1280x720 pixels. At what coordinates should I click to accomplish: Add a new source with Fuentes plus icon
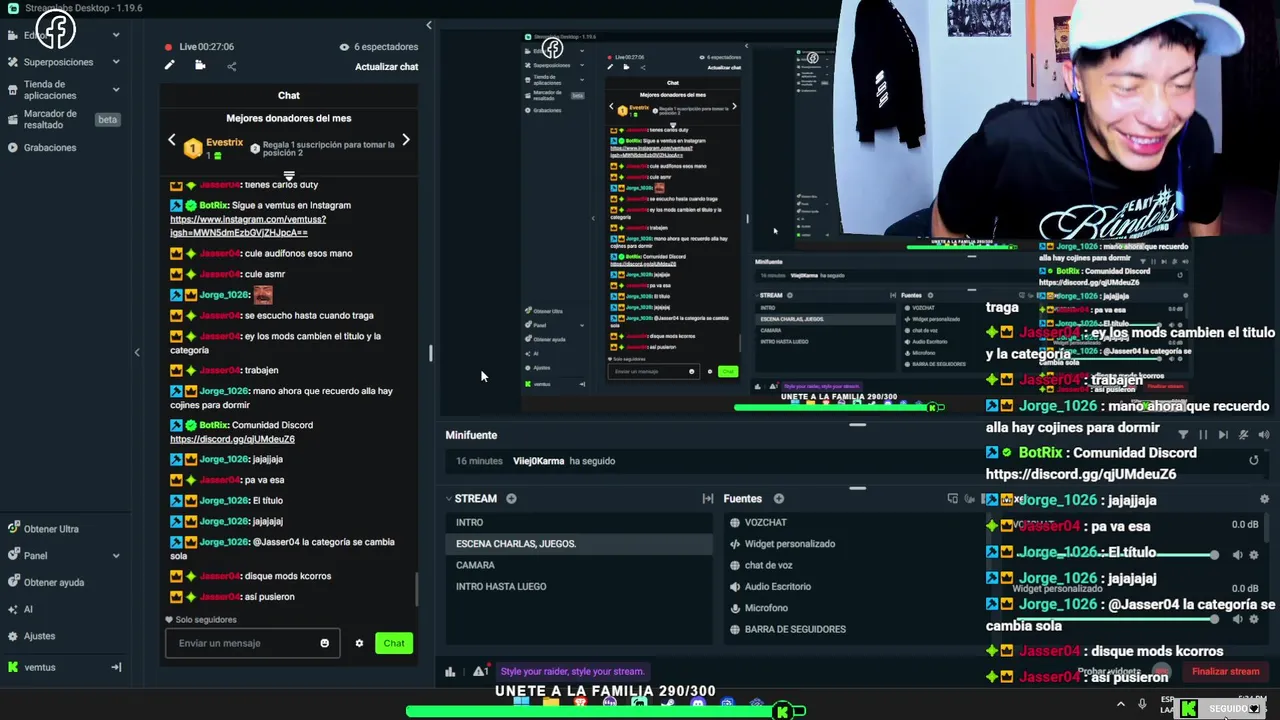[778, 498]
